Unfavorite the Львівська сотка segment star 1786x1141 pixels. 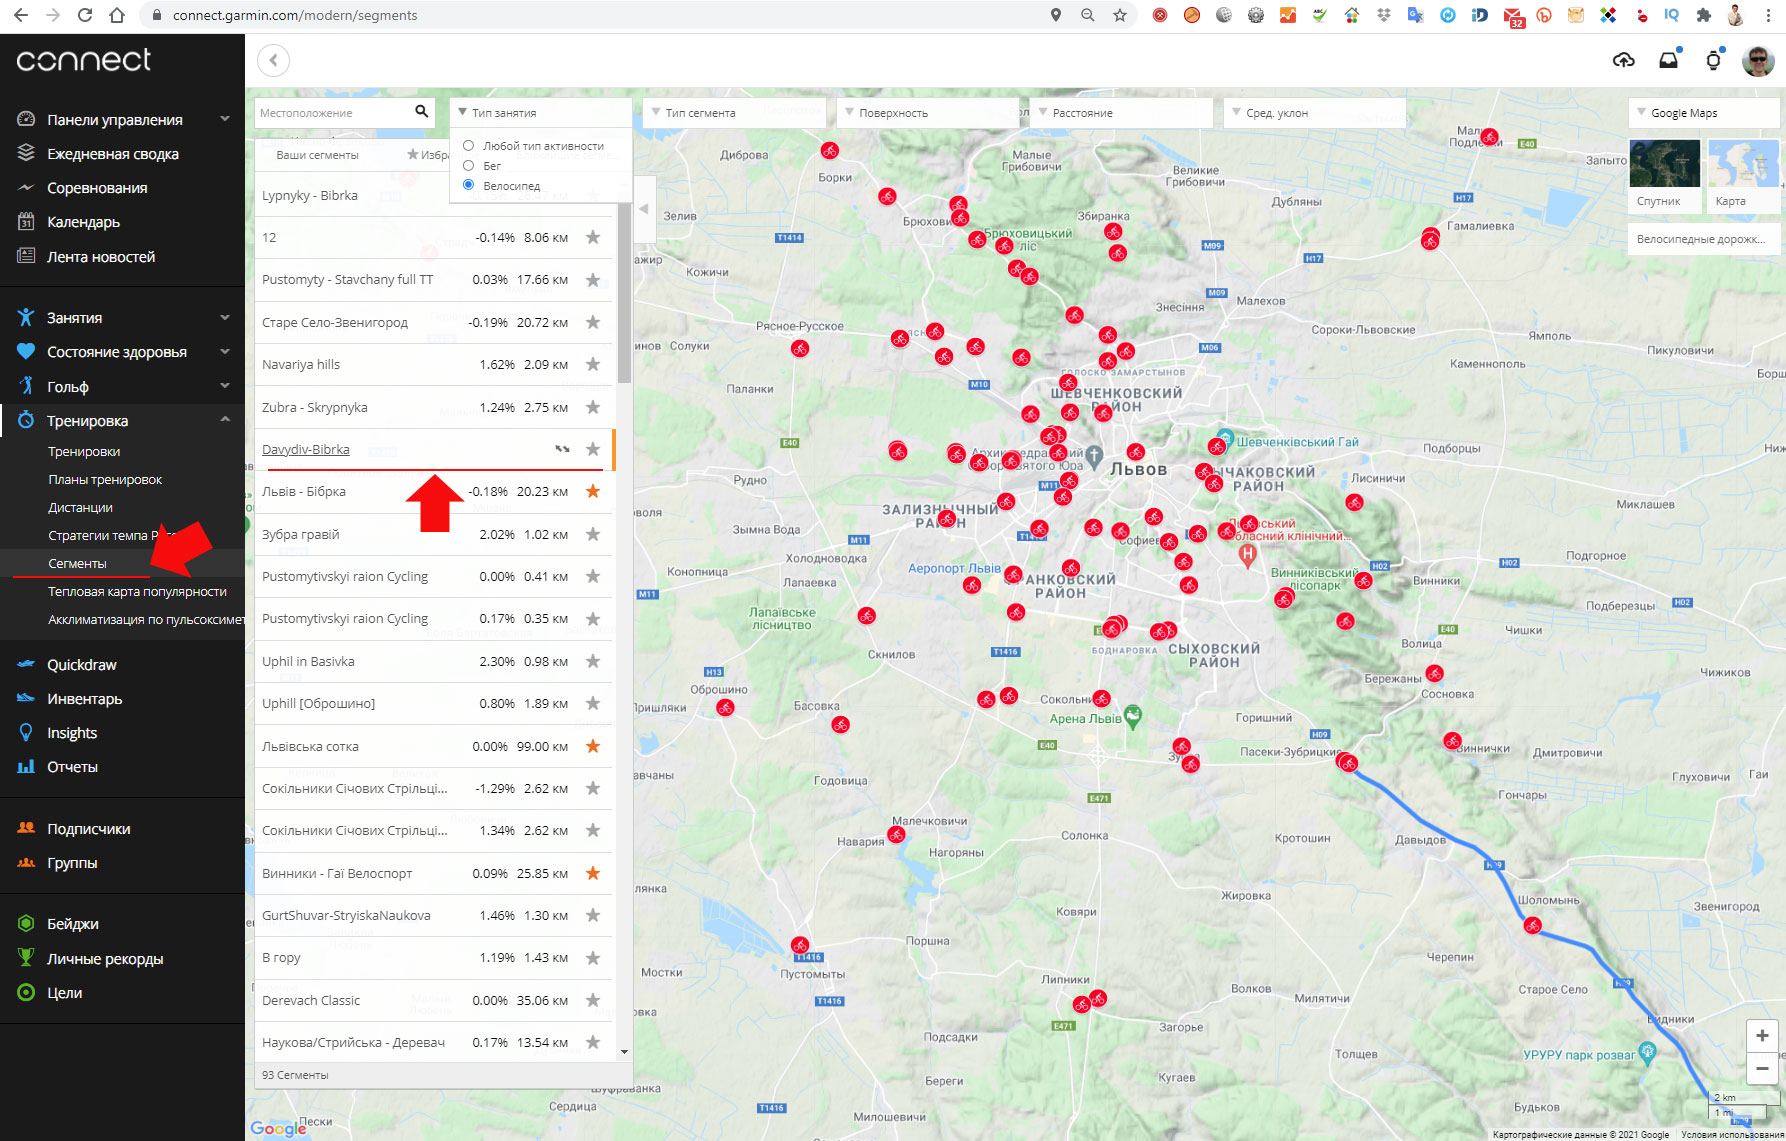pyautogui.click(x=593, y=746)
